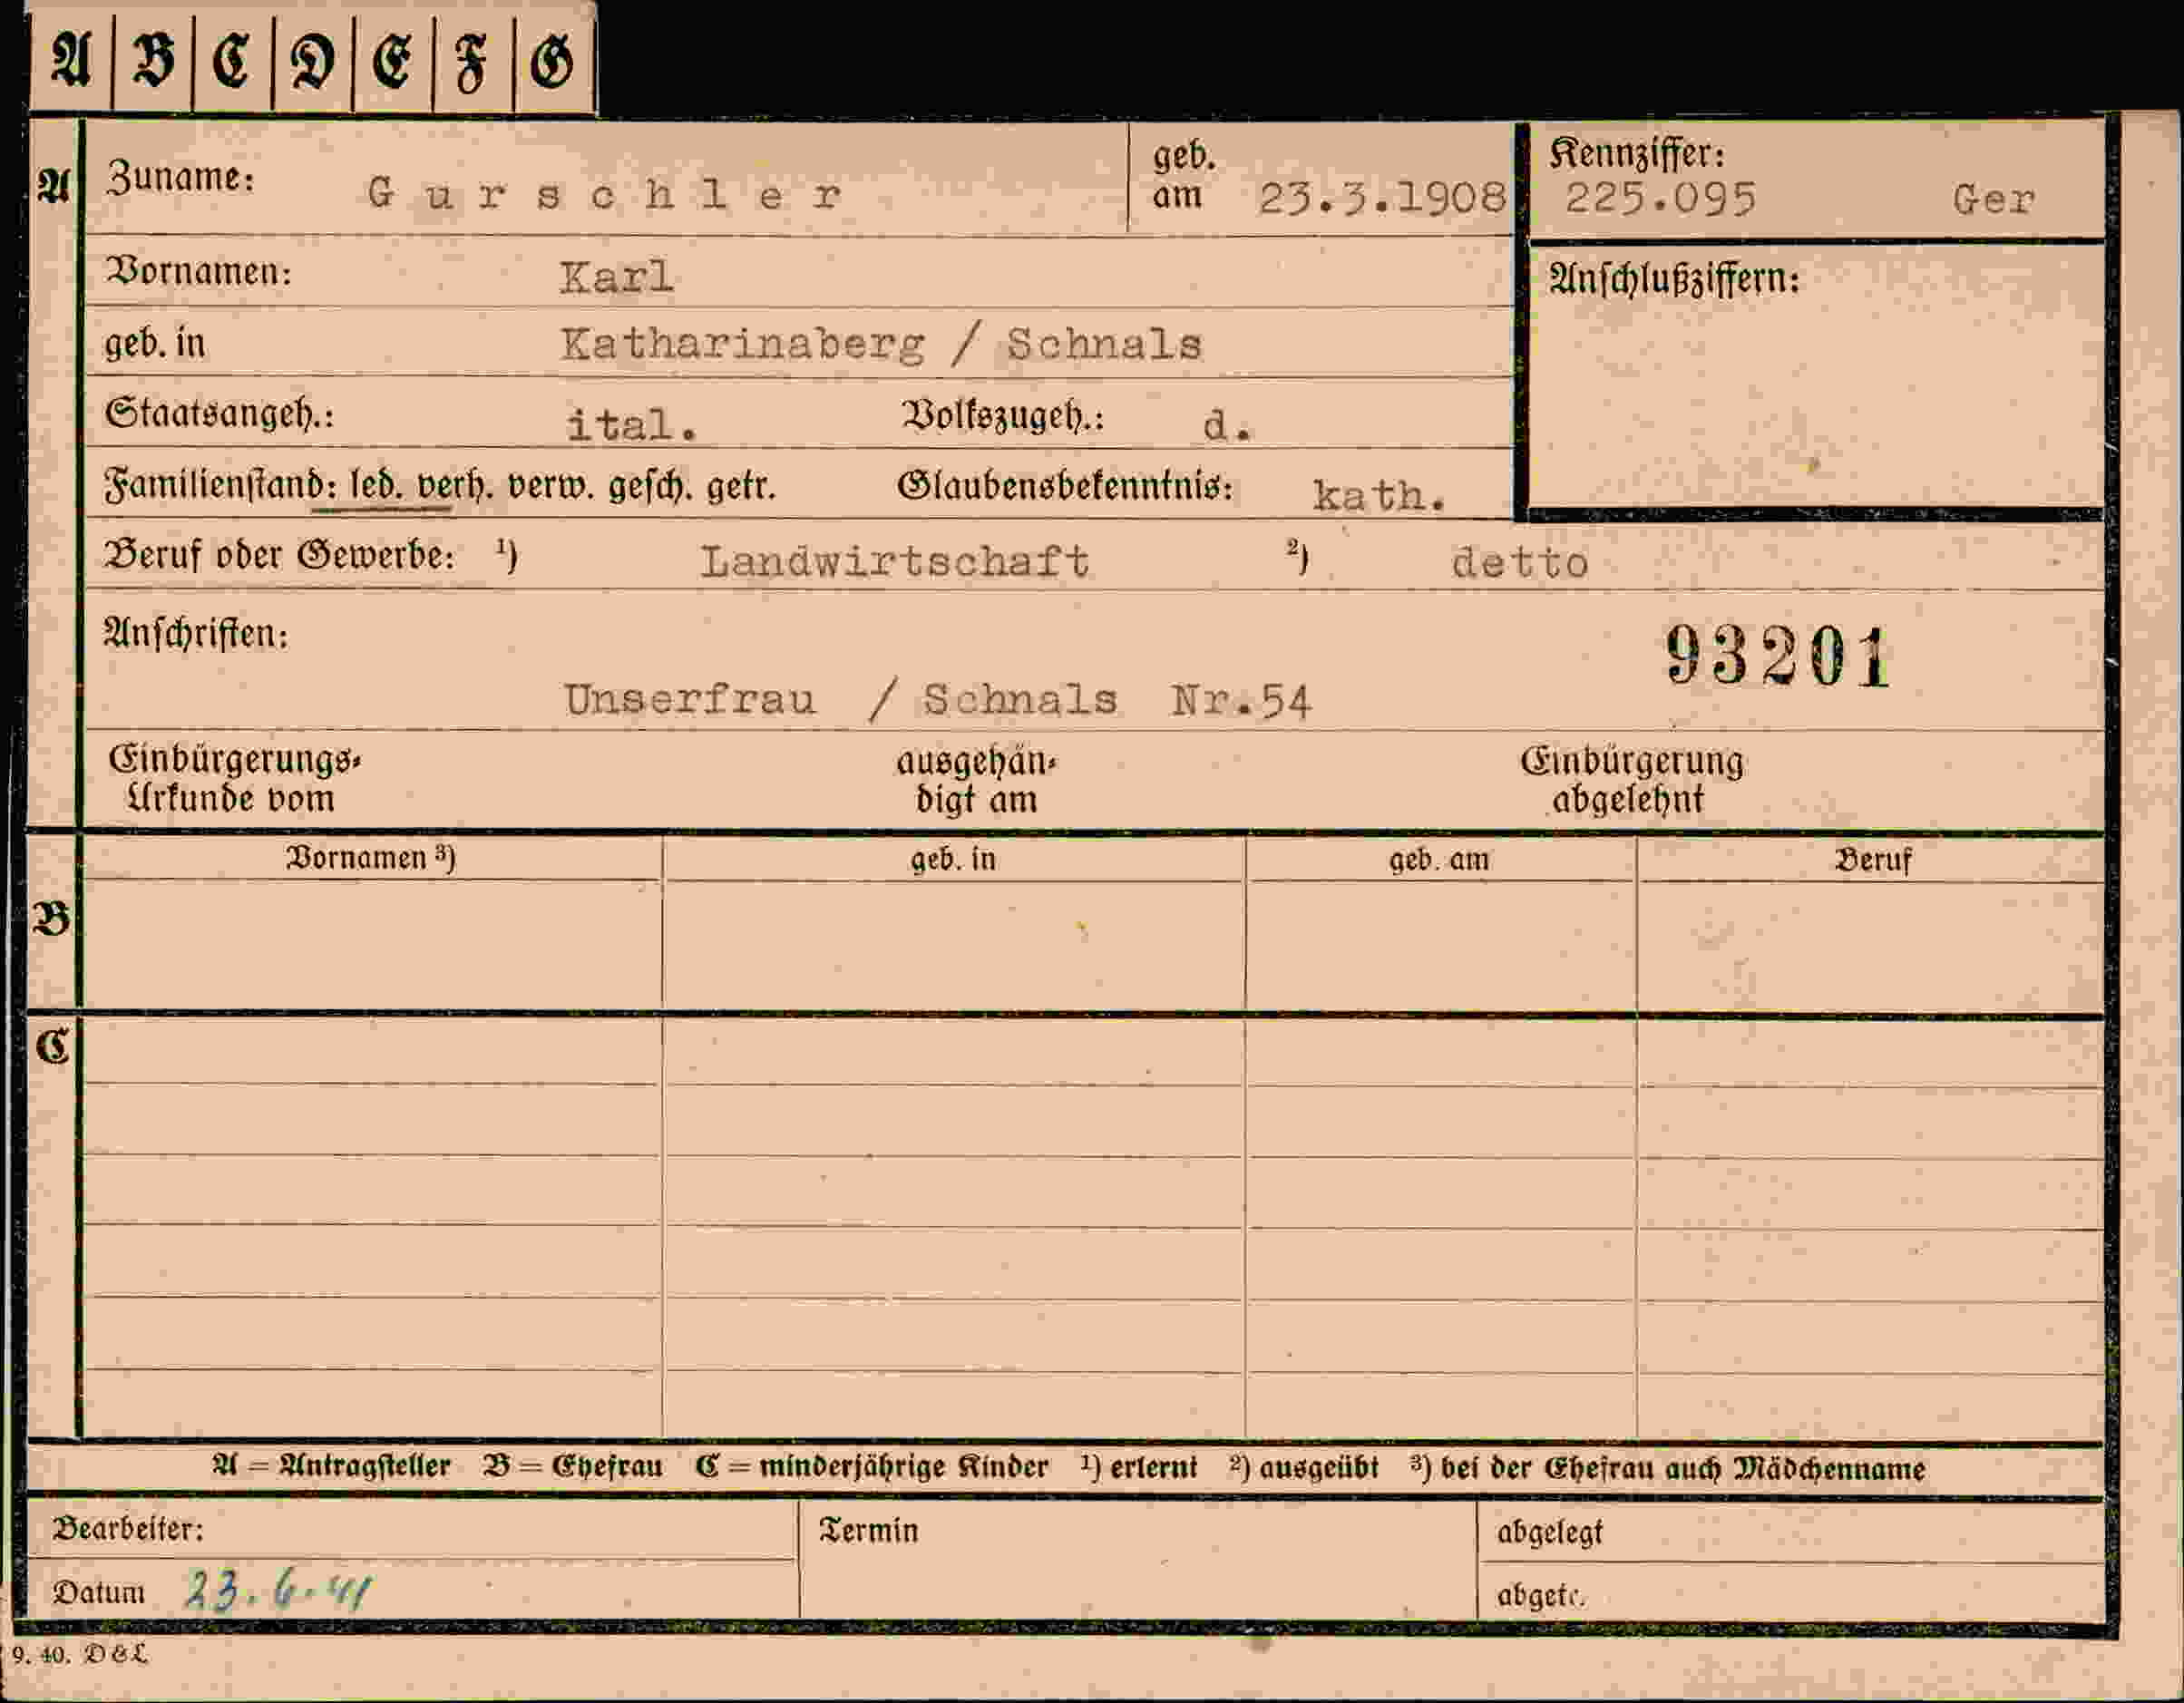Click the citizenship value 'ital.'
Image resolution: width=2184 pixels, height=1703 pixels.
click(x=632, y=425)
